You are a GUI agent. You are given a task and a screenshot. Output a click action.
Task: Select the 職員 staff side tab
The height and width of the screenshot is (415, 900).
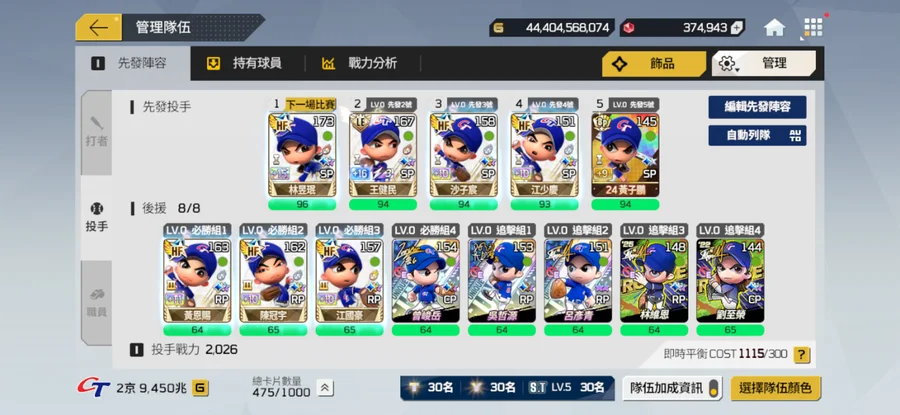tap(96, 303)
